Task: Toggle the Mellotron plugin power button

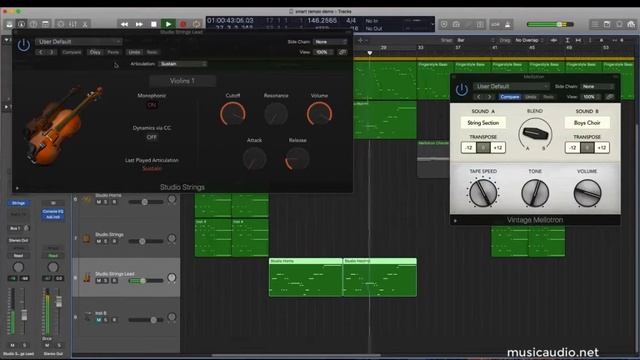Action: 462,89
